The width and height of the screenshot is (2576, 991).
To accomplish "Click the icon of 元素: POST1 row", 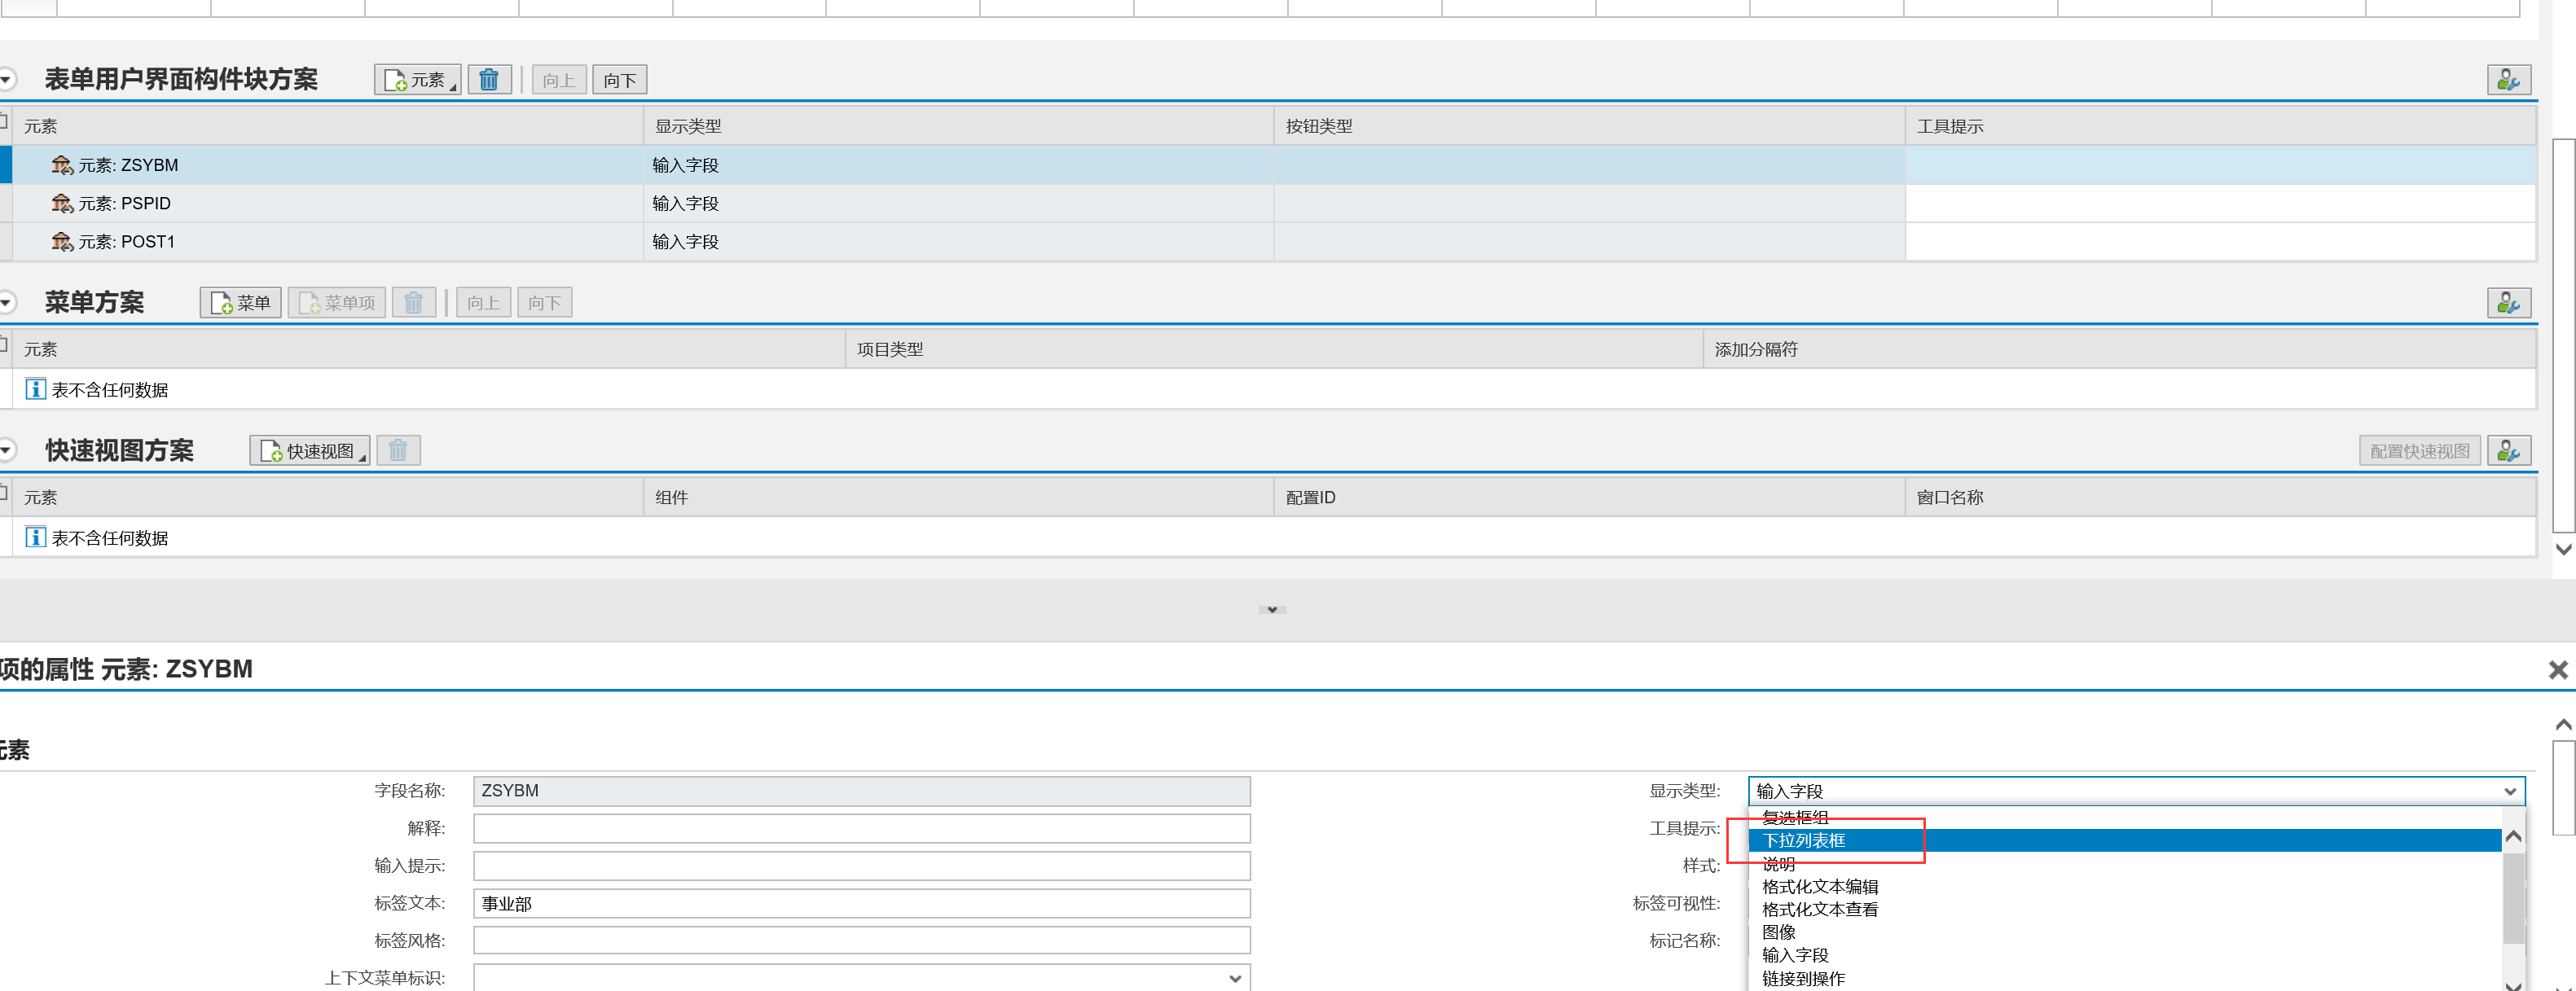I will pyautogui.click(x=62, y=242).
